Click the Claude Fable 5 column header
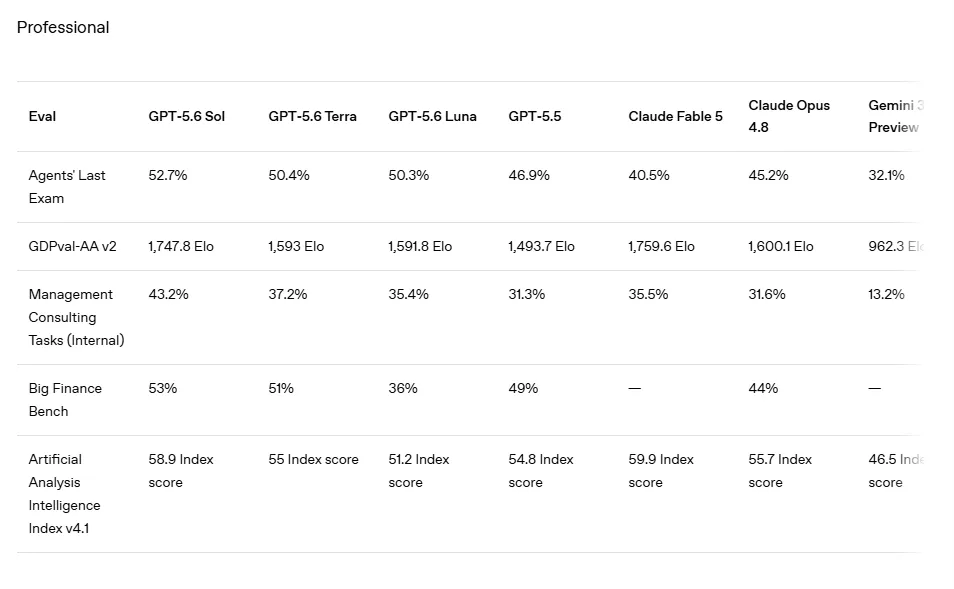 click(675, 116)
